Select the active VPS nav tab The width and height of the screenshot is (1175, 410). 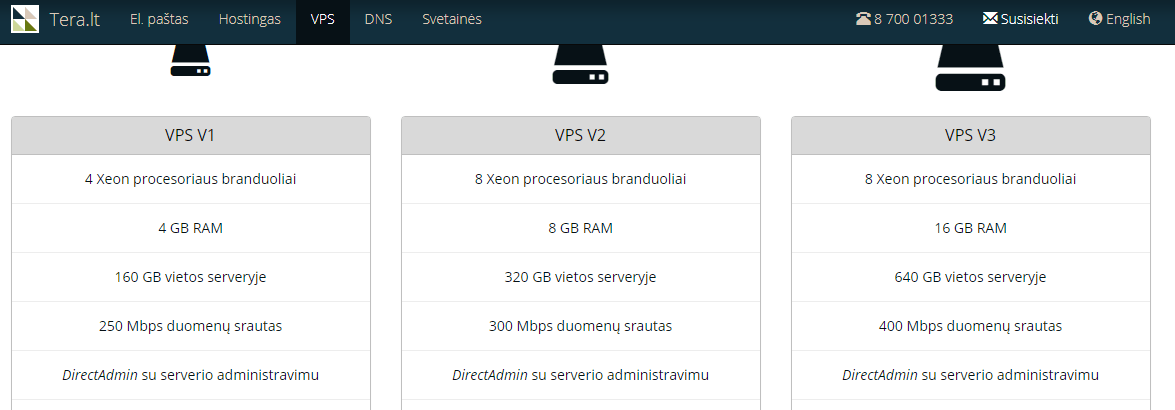pos(323,19)
